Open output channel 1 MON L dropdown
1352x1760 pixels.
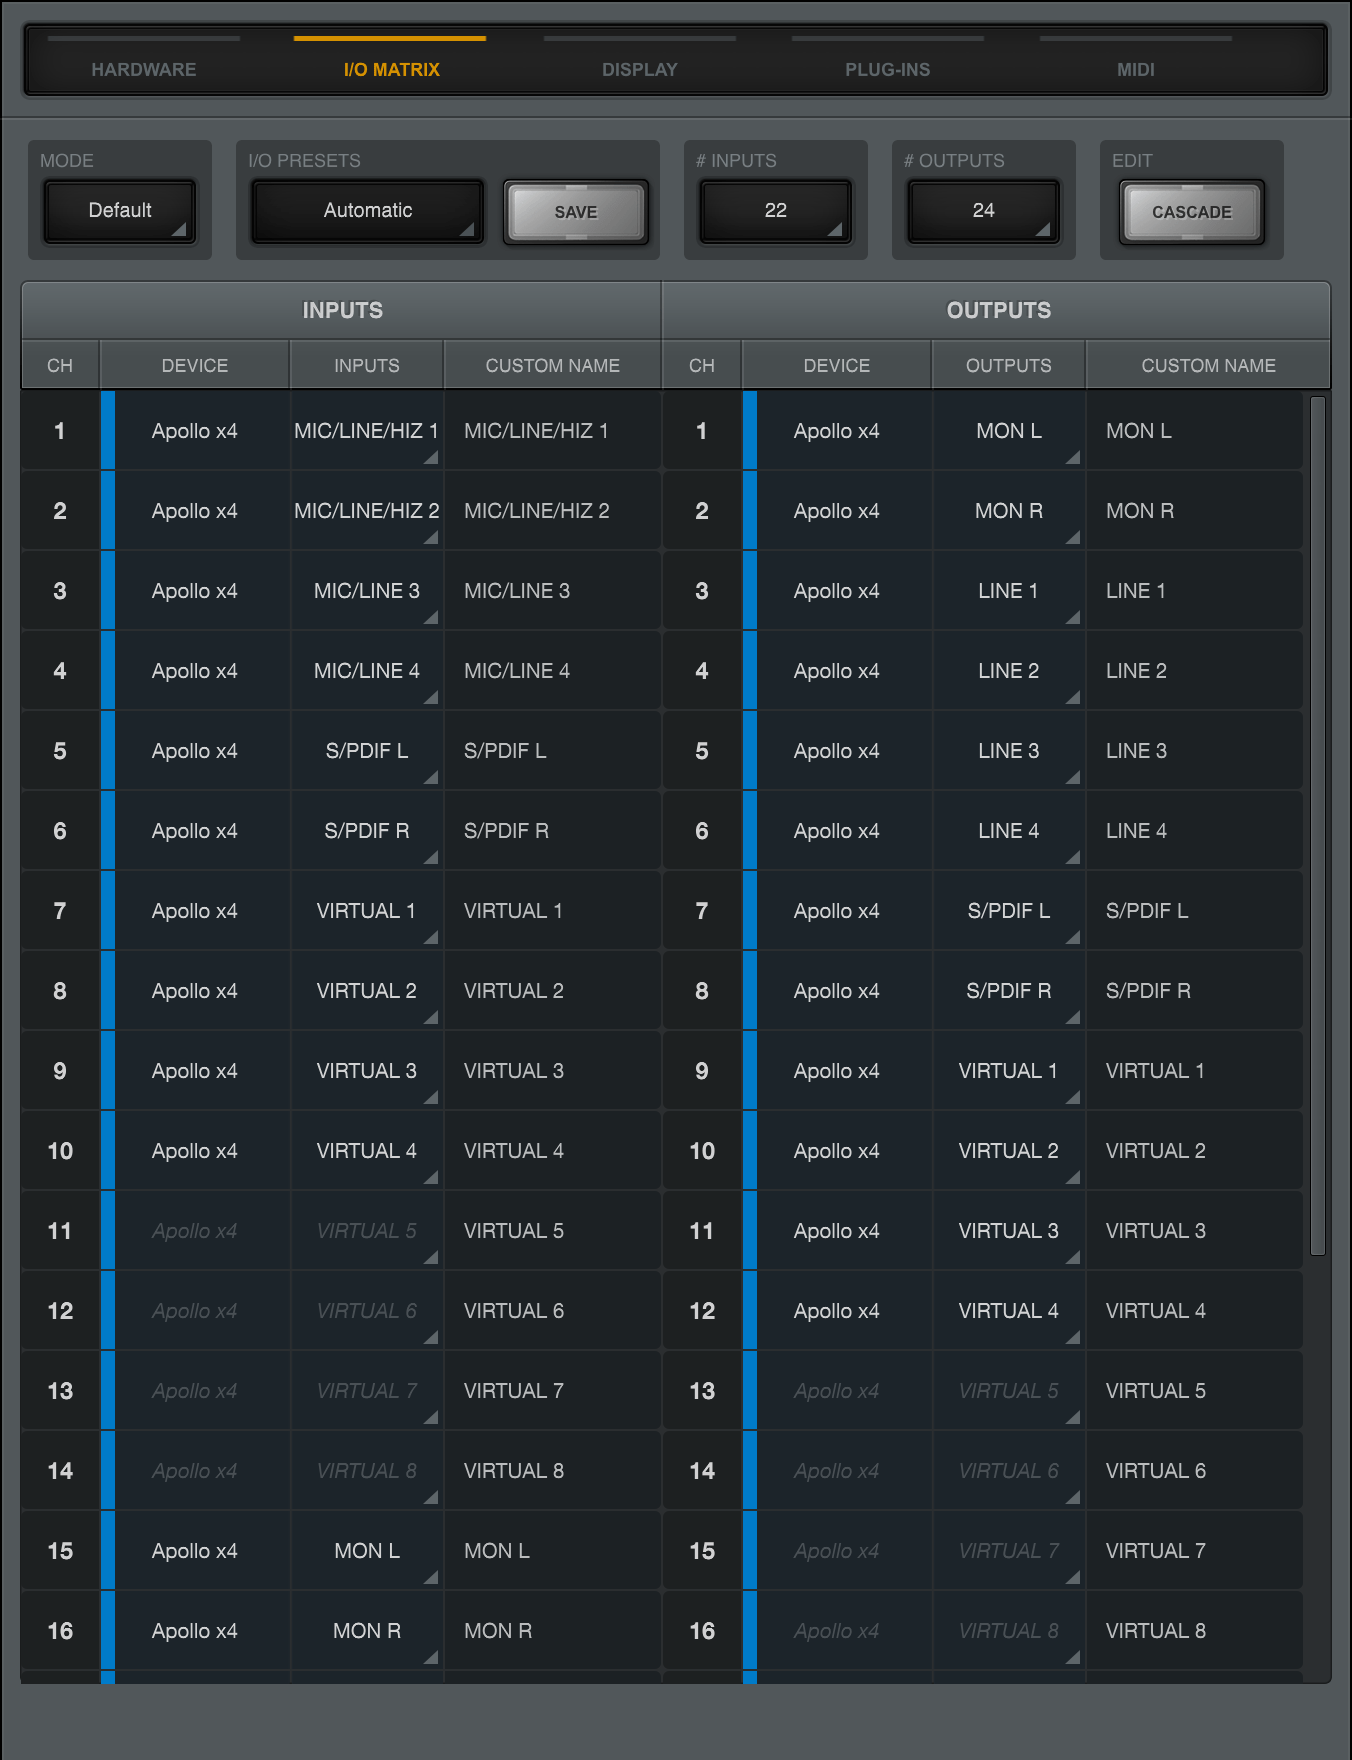pyautogui.click(x=1009, y=431)
